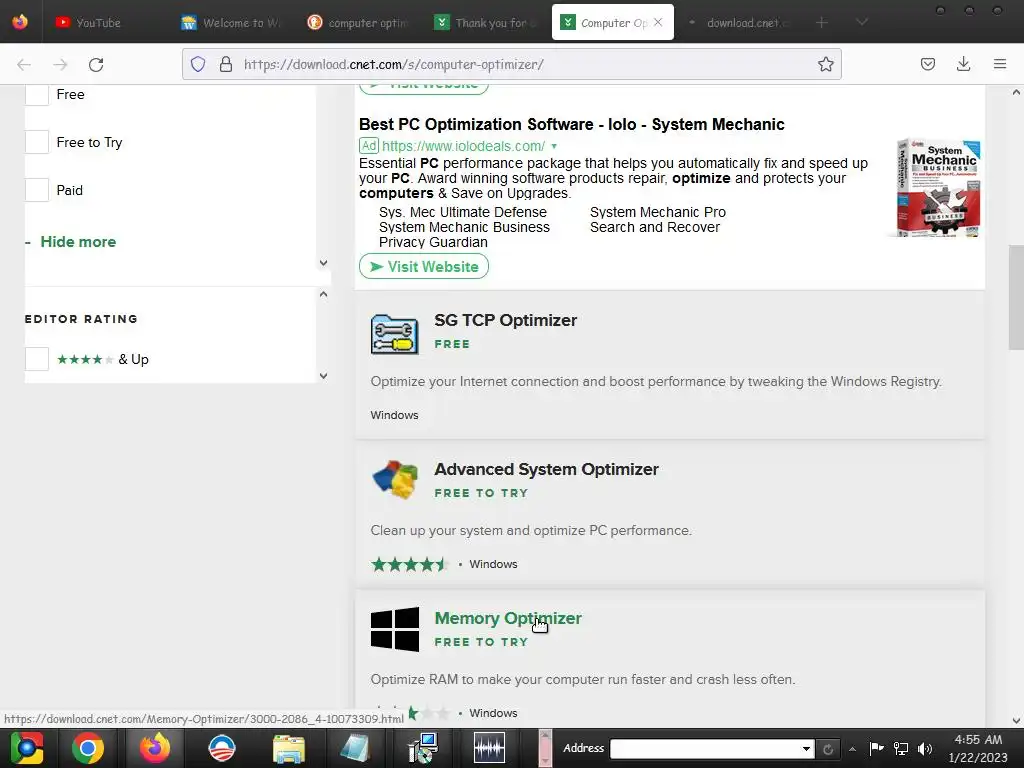Viewport: 1024px width, 768px height.
Task: Open Search and Recover sublink
Action: pyautogui.click(x=654, y=227)
